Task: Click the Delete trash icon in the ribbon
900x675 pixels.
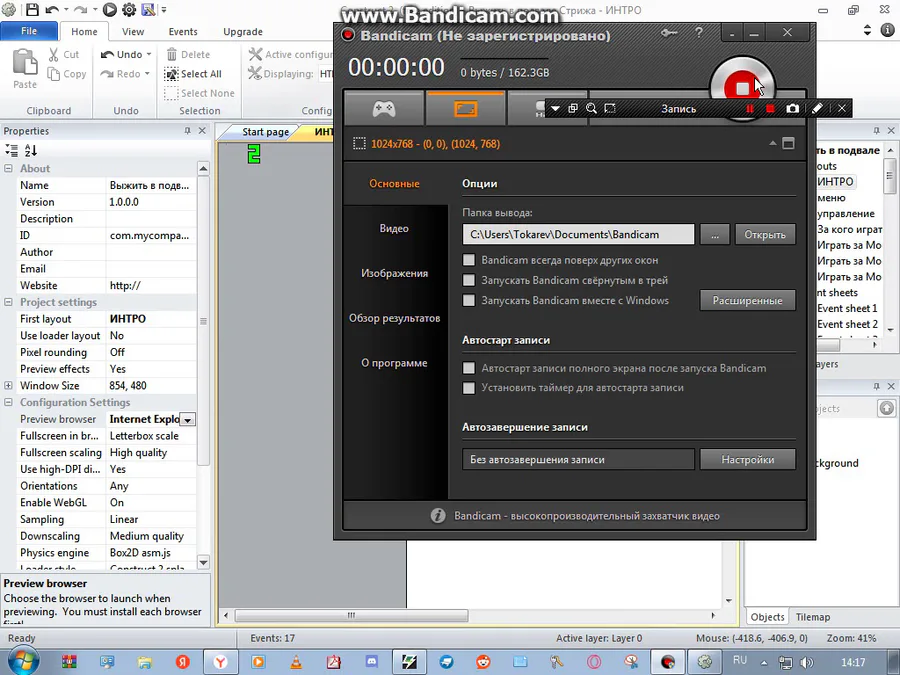Action: (172, 55)
